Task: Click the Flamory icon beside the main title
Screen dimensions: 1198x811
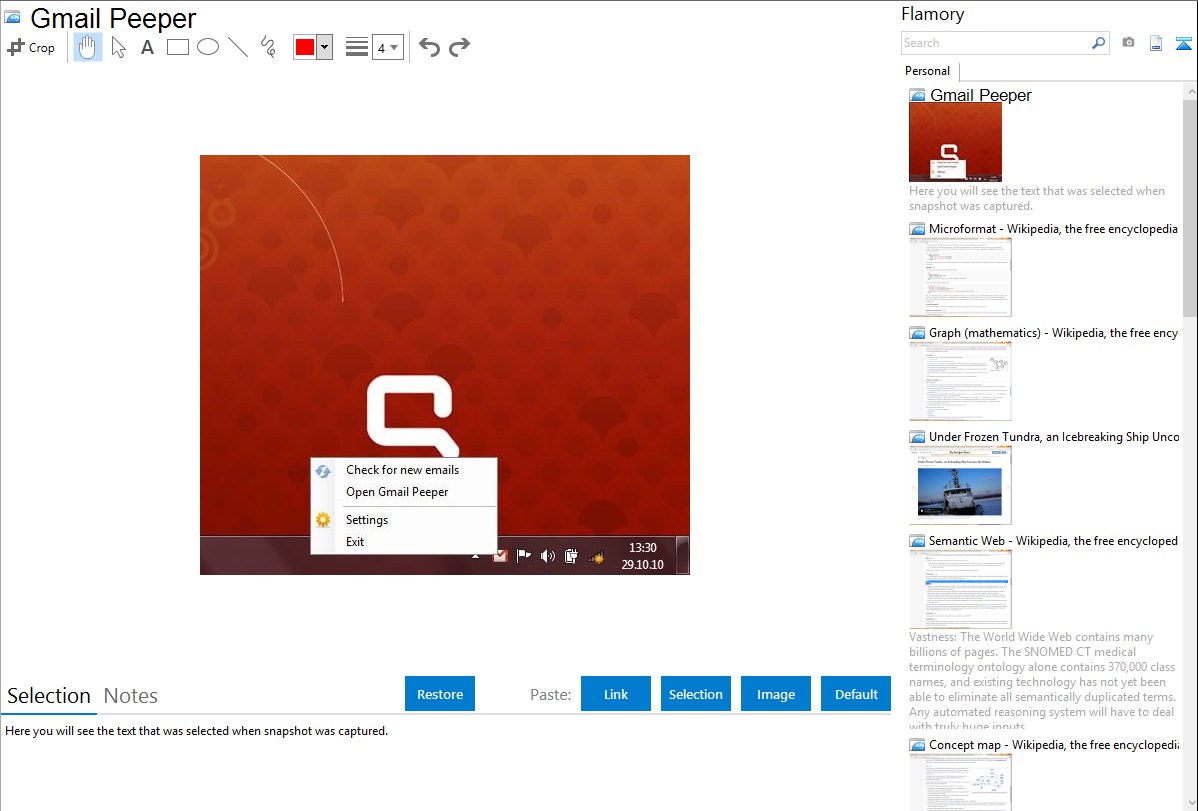Action: point(12,17)
